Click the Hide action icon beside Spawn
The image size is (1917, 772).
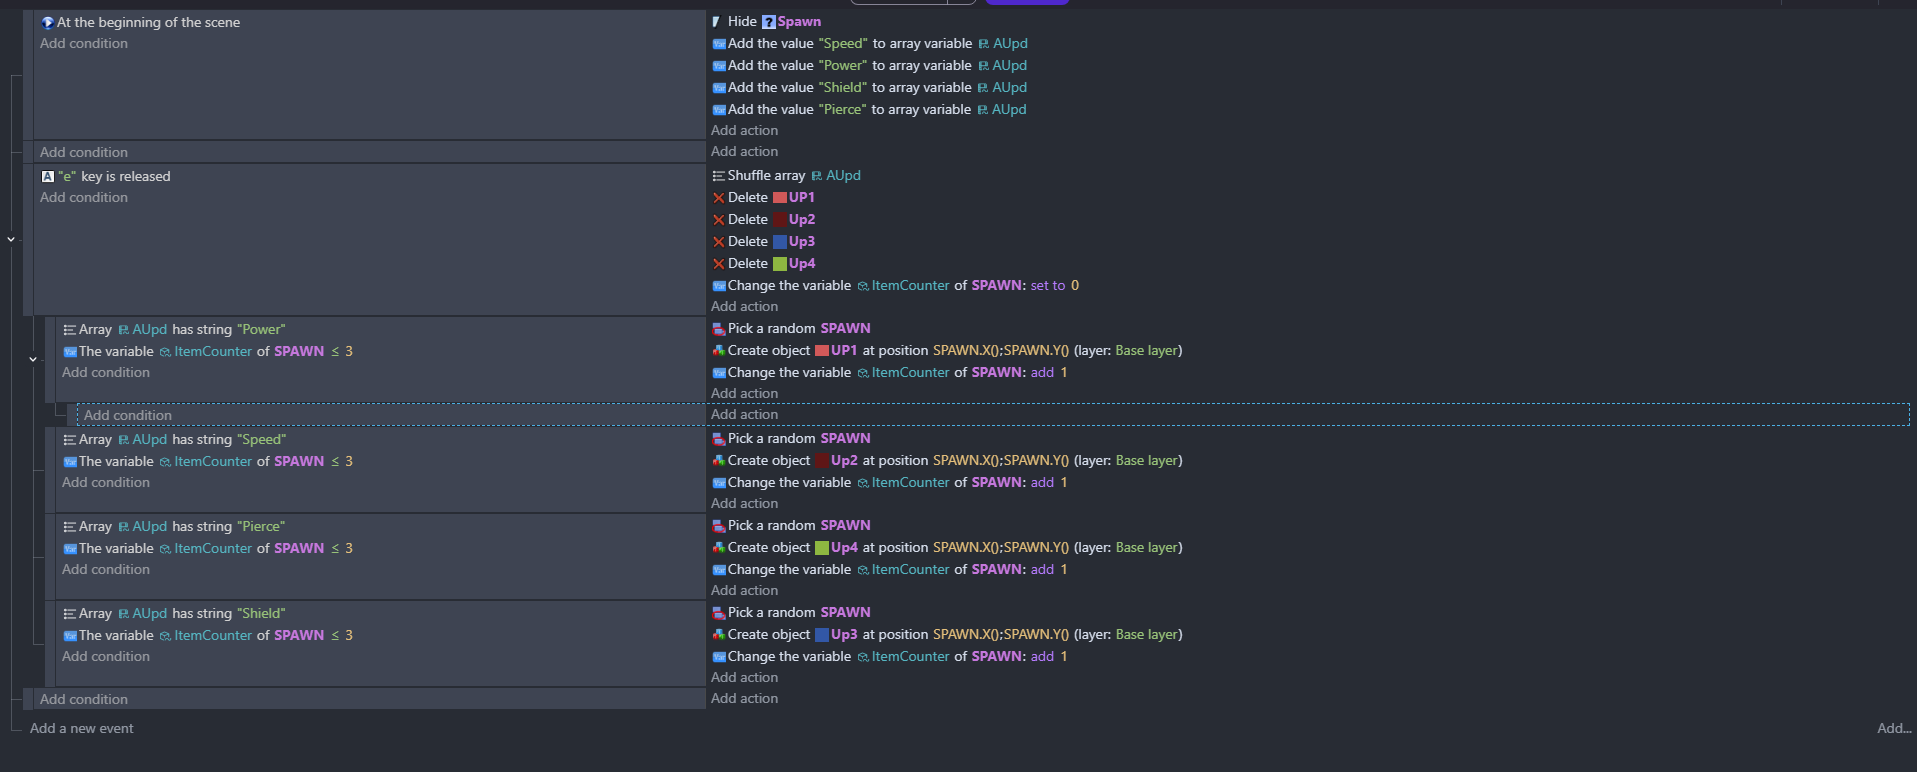(x=716, y=22)
